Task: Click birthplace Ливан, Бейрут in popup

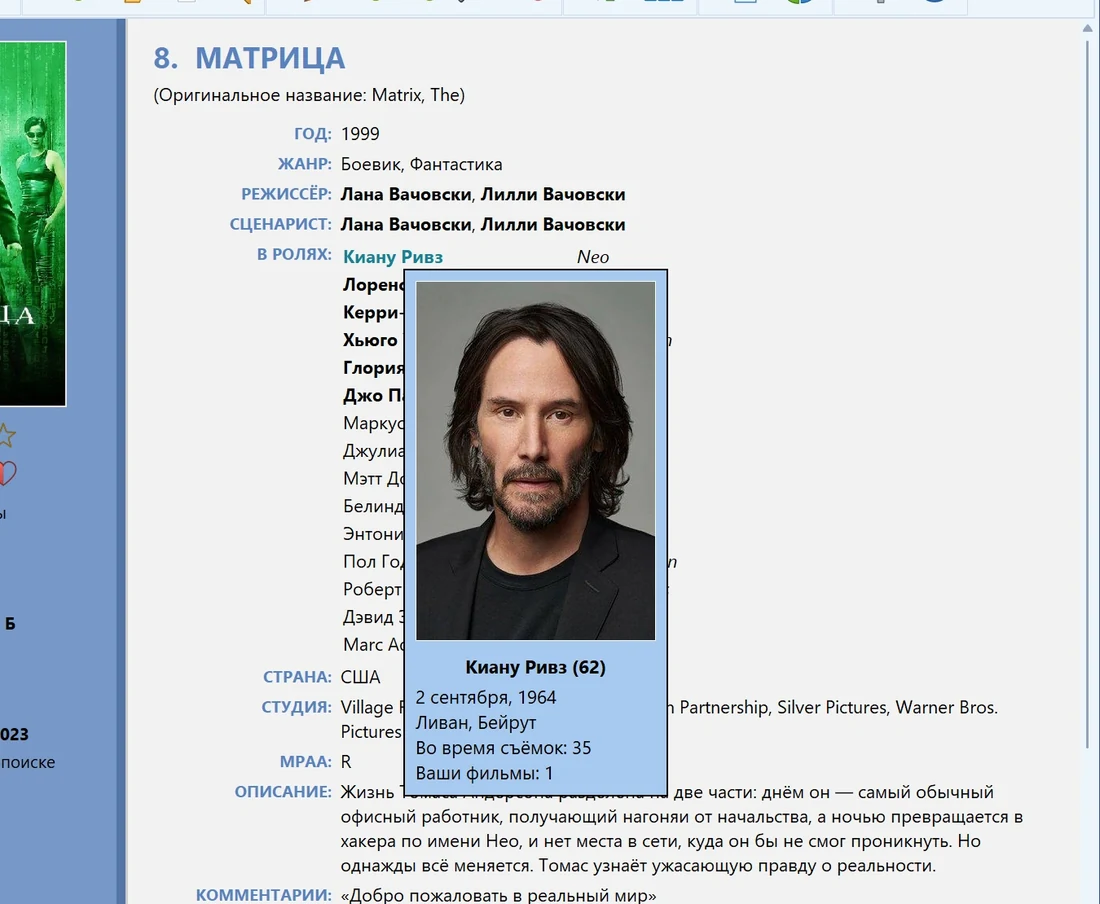Action: click(x=476, y=723)
